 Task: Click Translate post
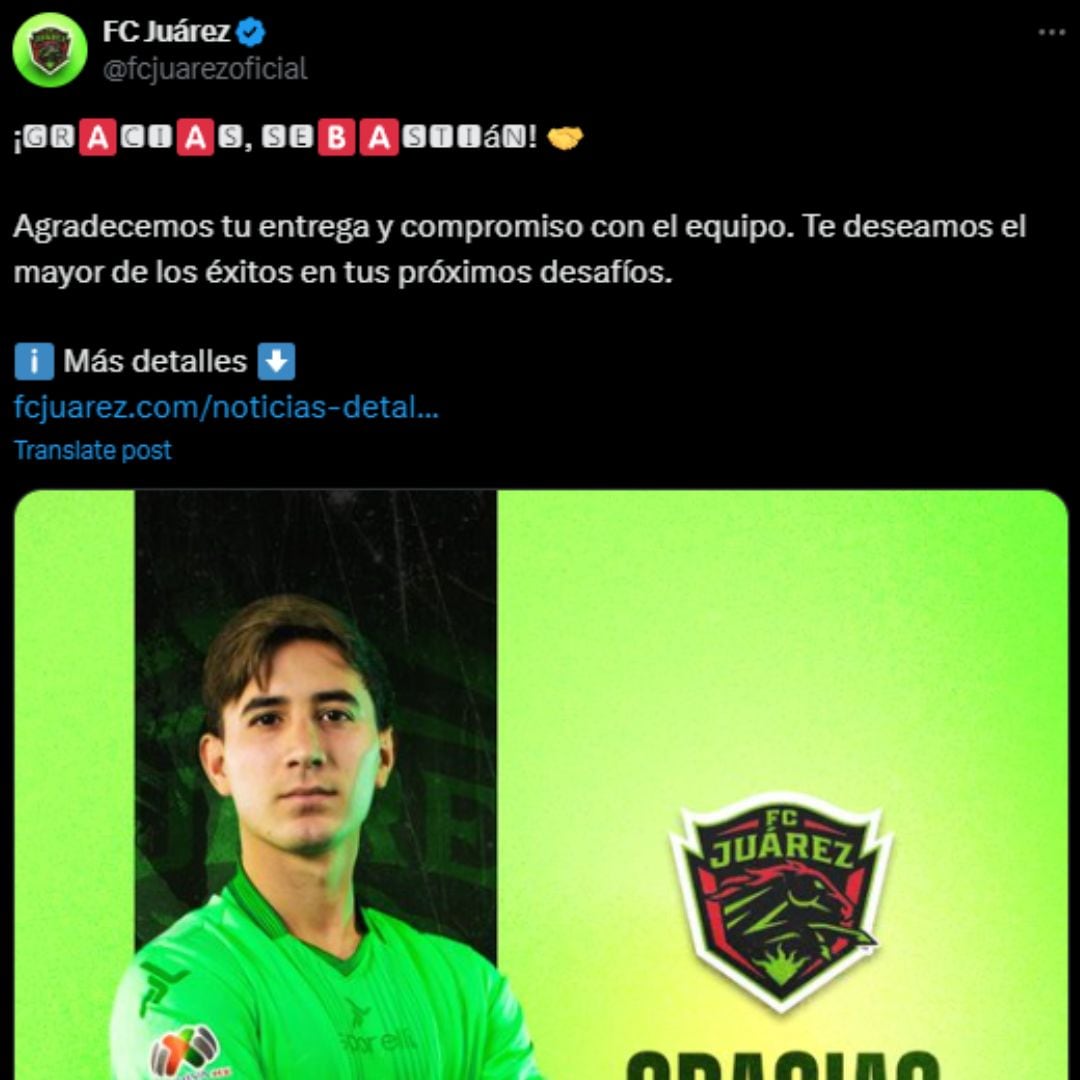click(92, 450)
